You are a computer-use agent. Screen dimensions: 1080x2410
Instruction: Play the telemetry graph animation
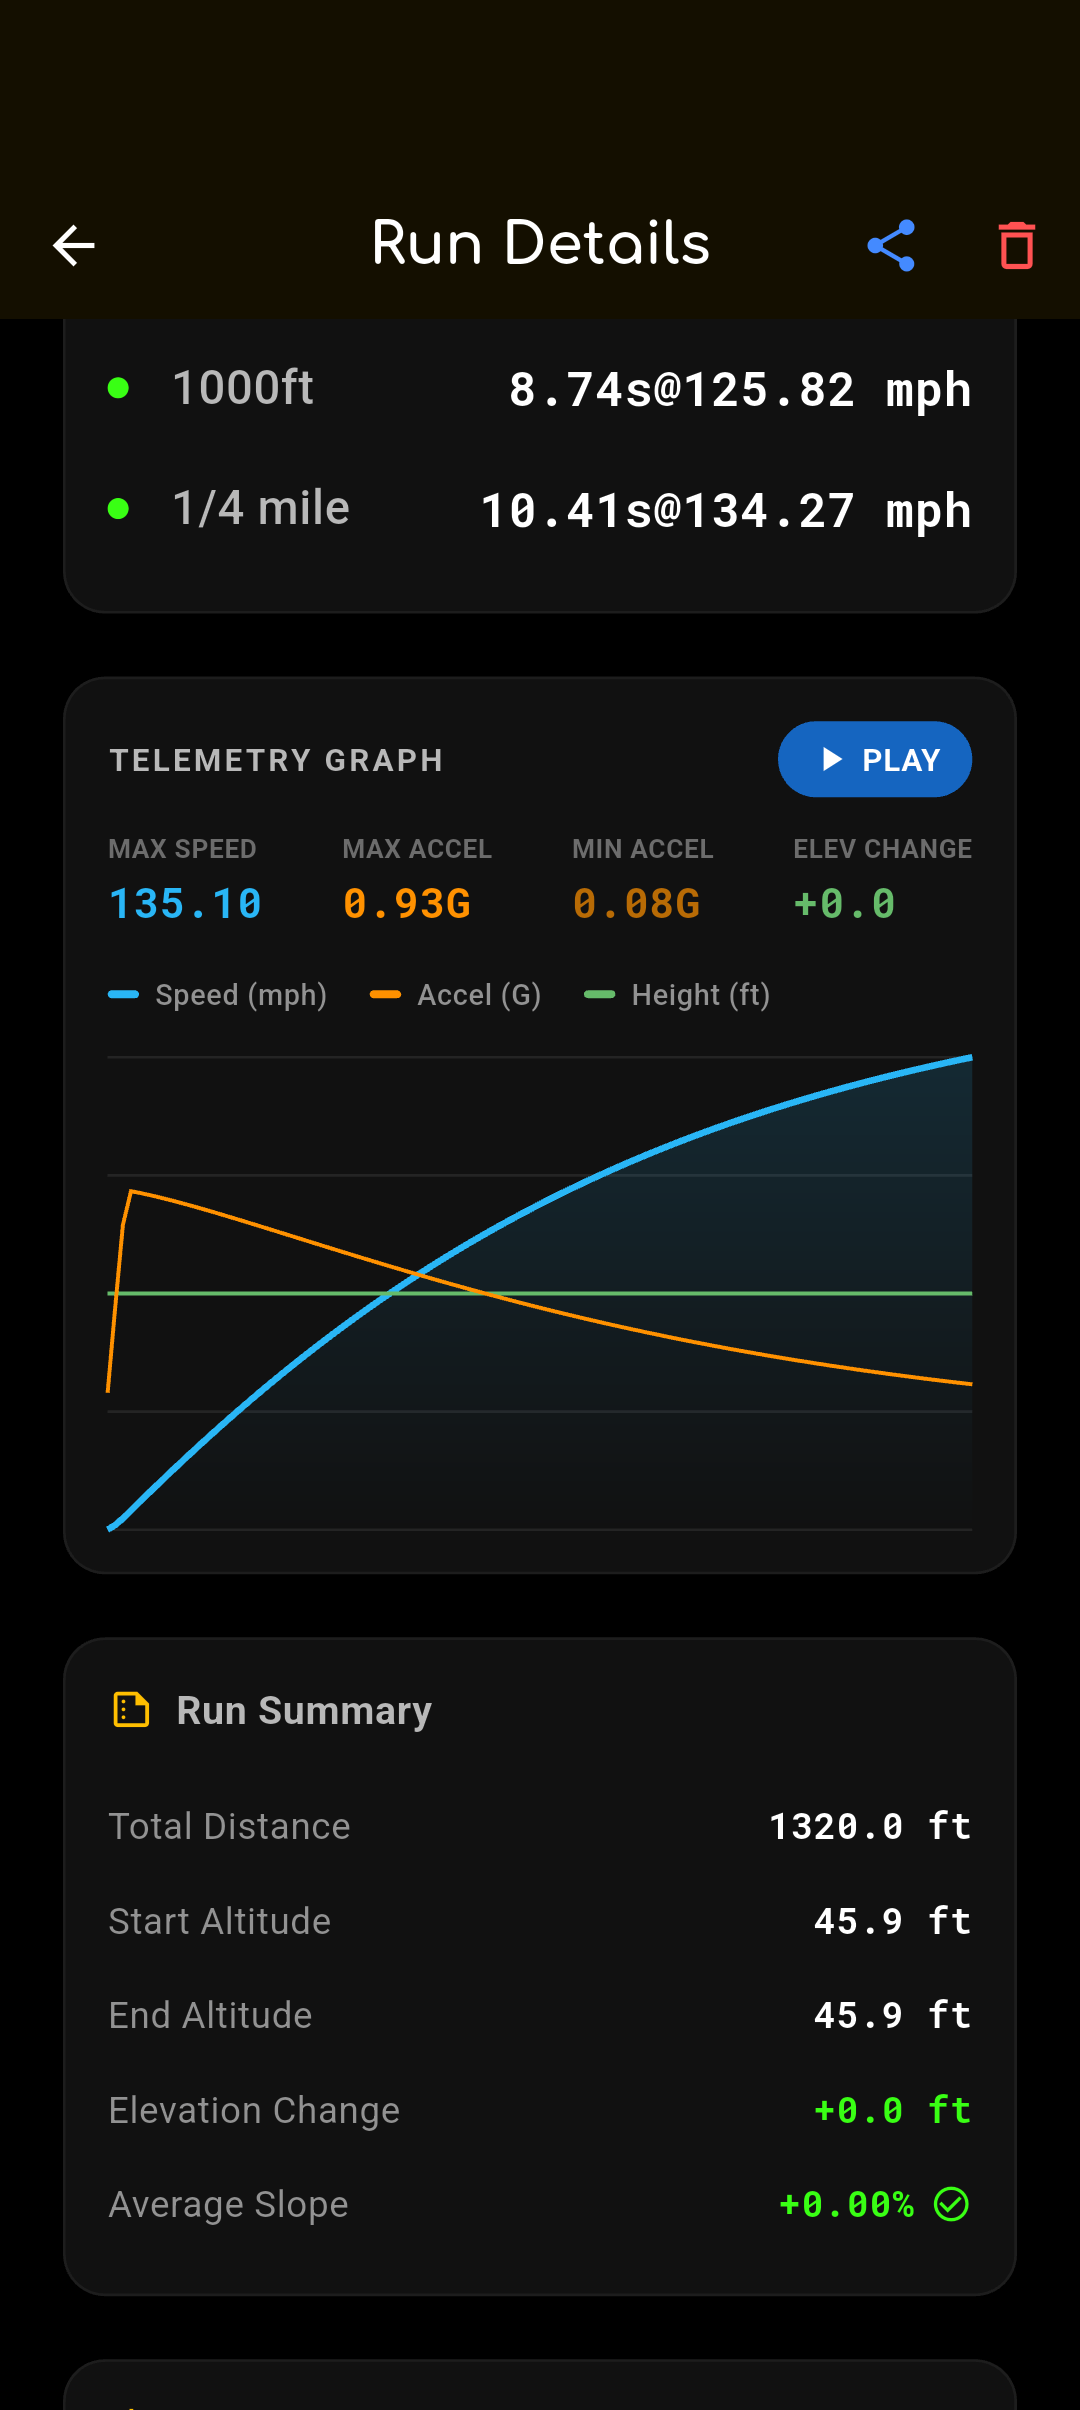coord(875,759)
